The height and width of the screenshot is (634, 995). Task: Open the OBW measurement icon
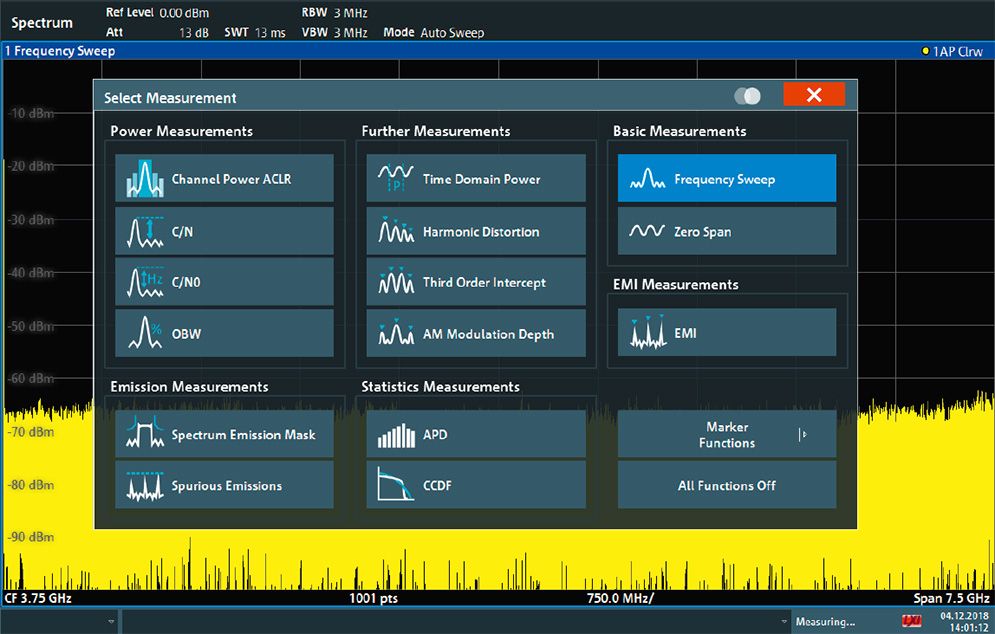[x=145, y=333]
